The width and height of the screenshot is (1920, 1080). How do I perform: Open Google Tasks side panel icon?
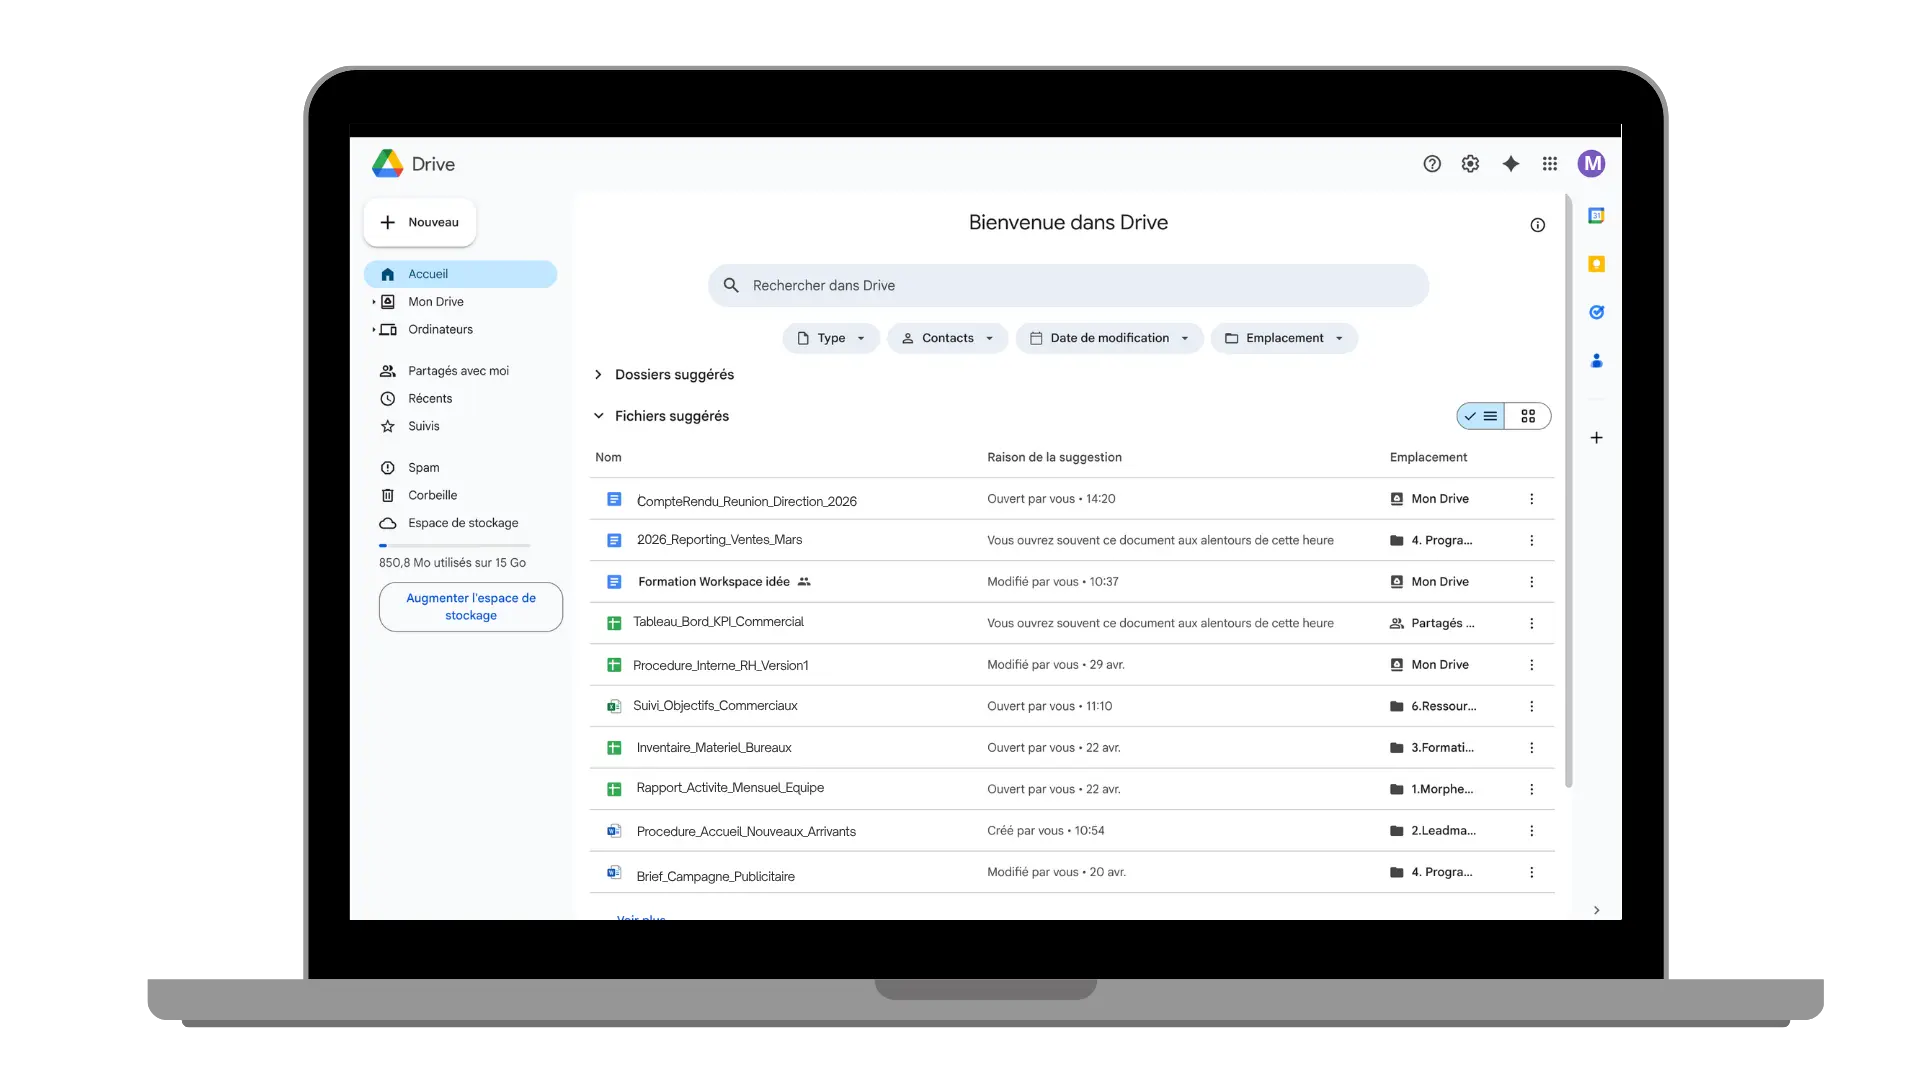point(1597,312)
